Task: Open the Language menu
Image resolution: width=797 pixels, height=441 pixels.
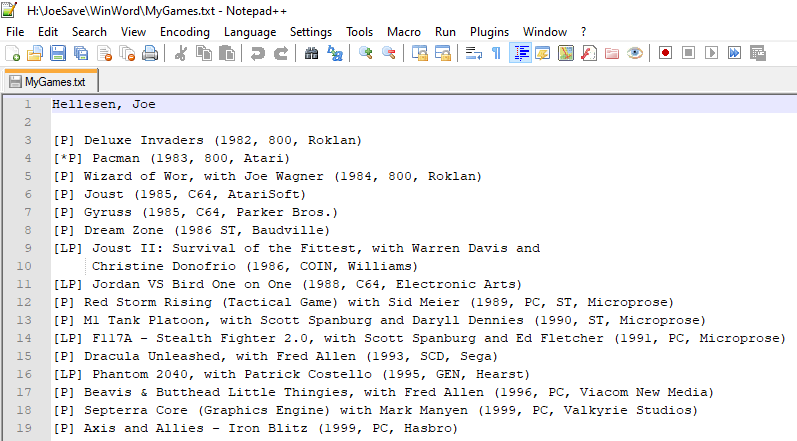Action: 250,32
